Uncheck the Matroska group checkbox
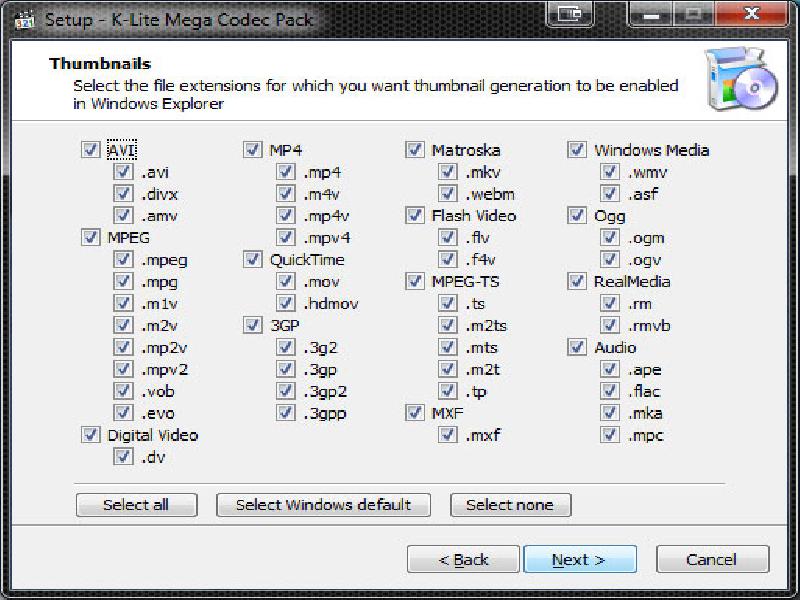Viewport: 800px width, 600px height. tap(415, 149)
